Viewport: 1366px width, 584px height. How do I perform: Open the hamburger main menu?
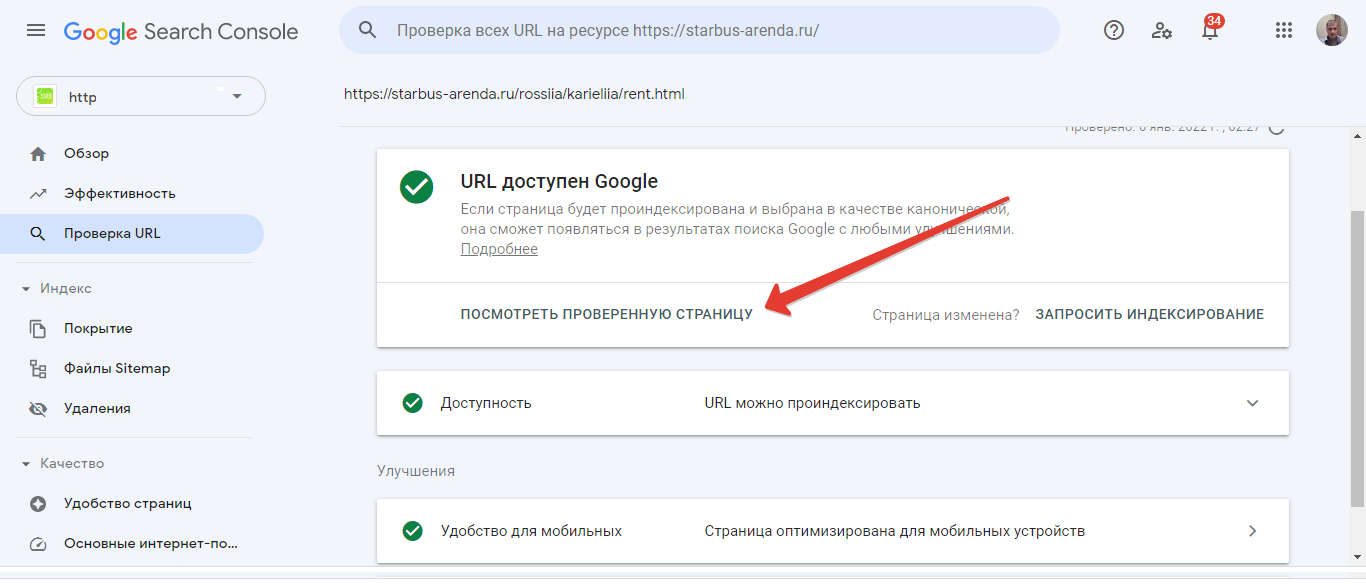pos(36,31)
